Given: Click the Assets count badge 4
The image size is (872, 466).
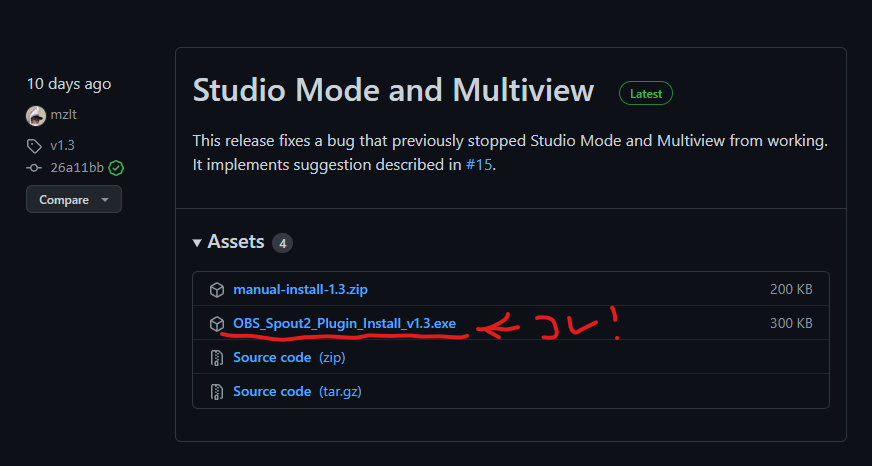Looking at the screenshot, I should 283,243.
